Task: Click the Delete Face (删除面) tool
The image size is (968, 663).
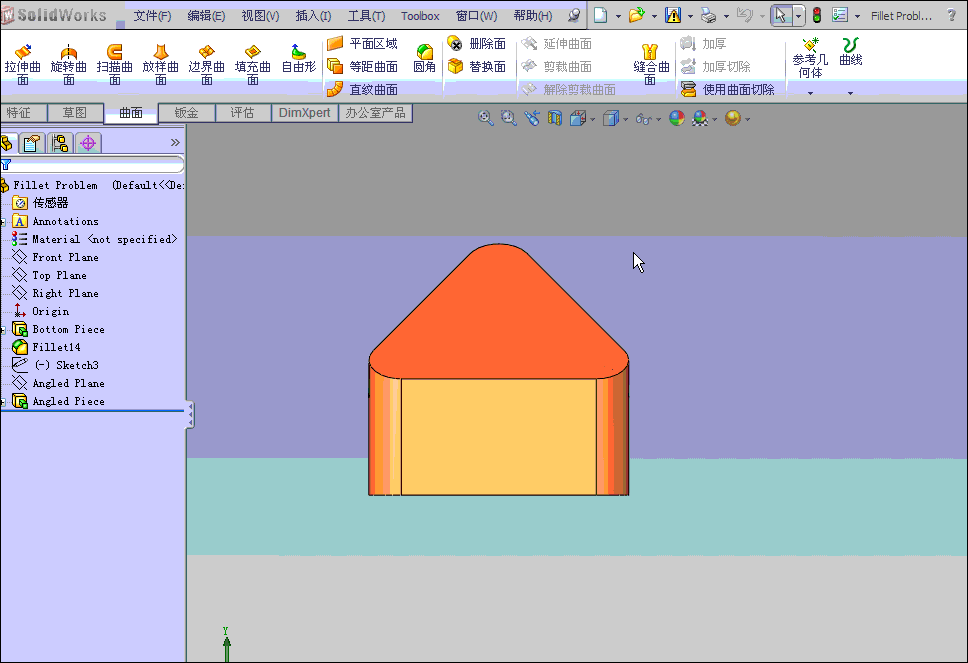Action: [477, 43]
